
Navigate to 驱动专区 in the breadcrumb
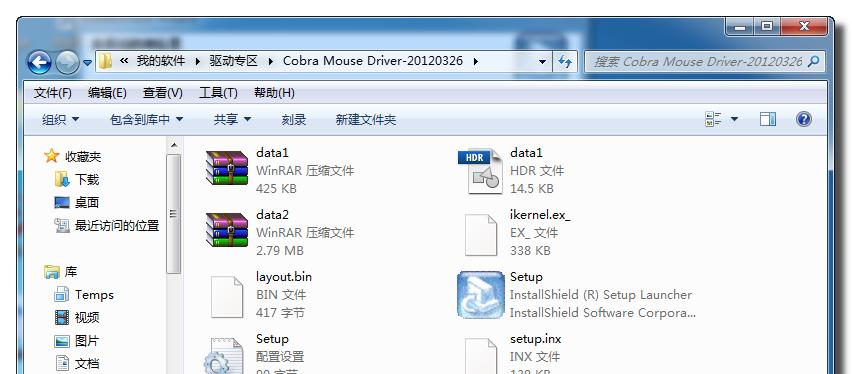[234, 61]
